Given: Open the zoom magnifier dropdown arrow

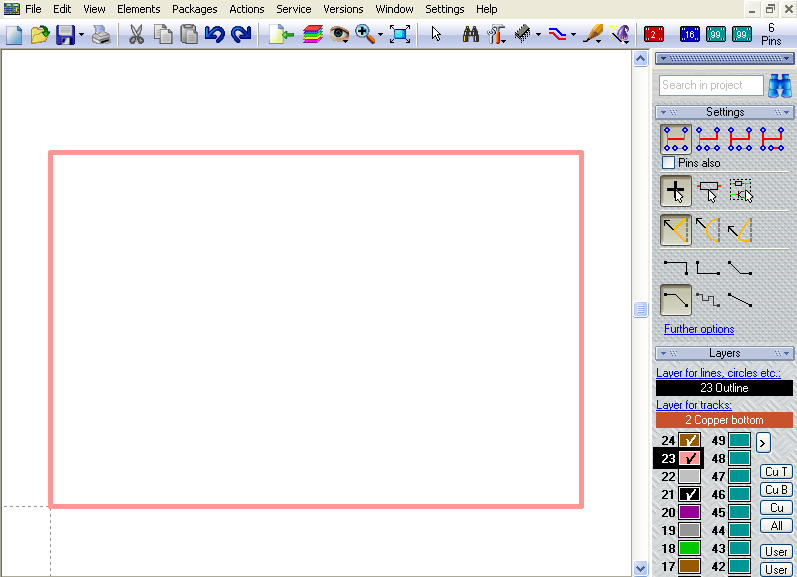Looking at the screenshot, I should pos(380,35).
